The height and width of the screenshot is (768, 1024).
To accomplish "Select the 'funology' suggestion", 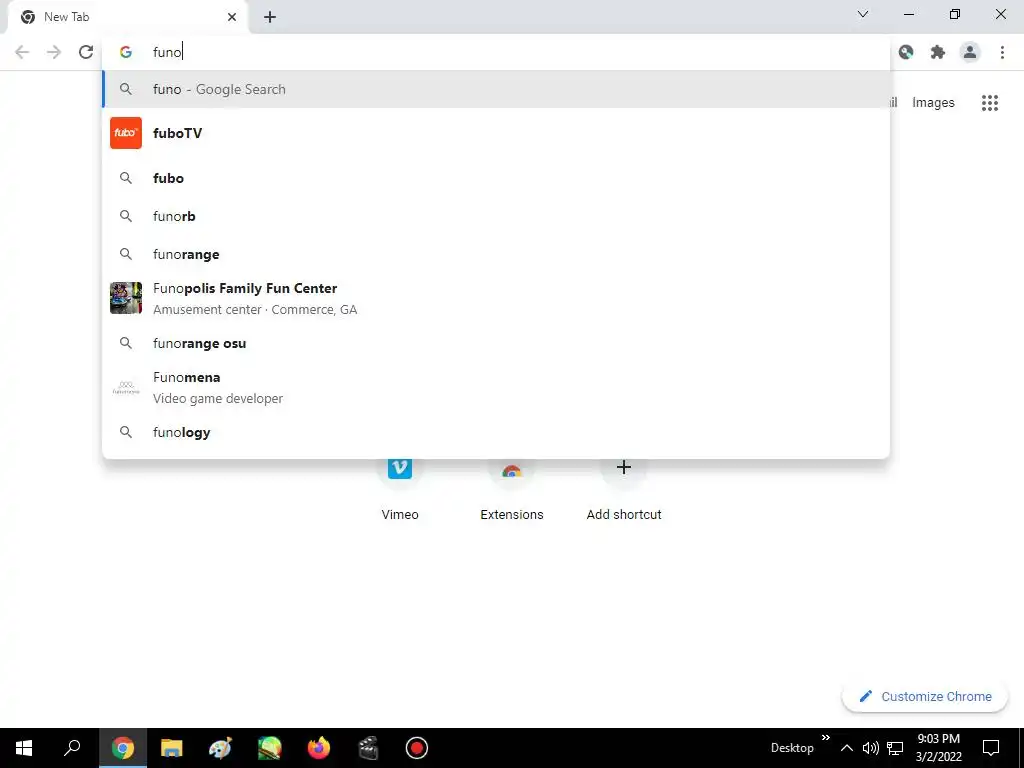I will point(496,432).
